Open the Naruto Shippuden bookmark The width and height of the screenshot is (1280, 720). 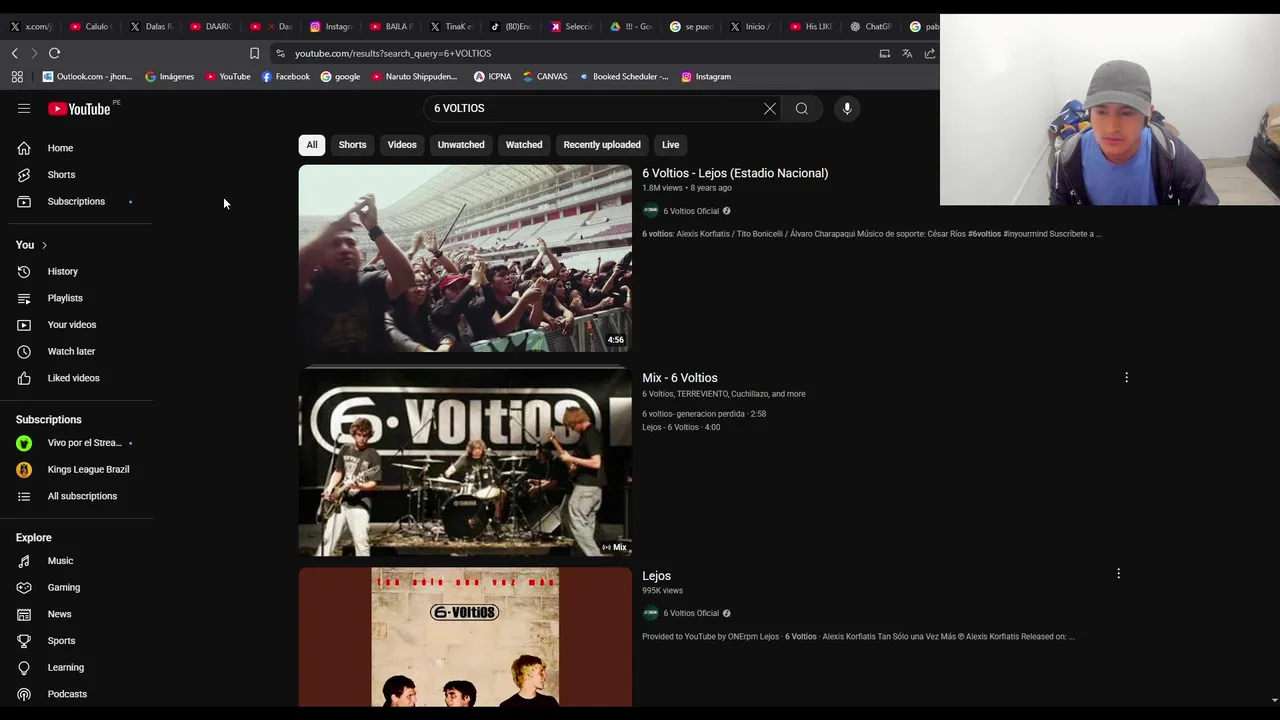414,77
